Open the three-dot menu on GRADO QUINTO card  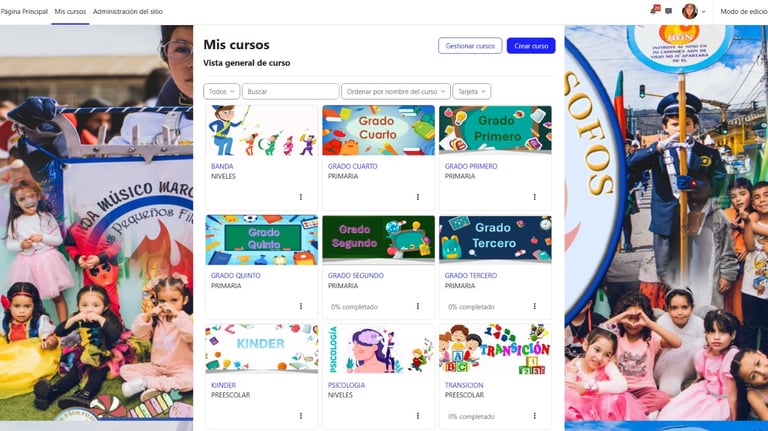(301, 306)
